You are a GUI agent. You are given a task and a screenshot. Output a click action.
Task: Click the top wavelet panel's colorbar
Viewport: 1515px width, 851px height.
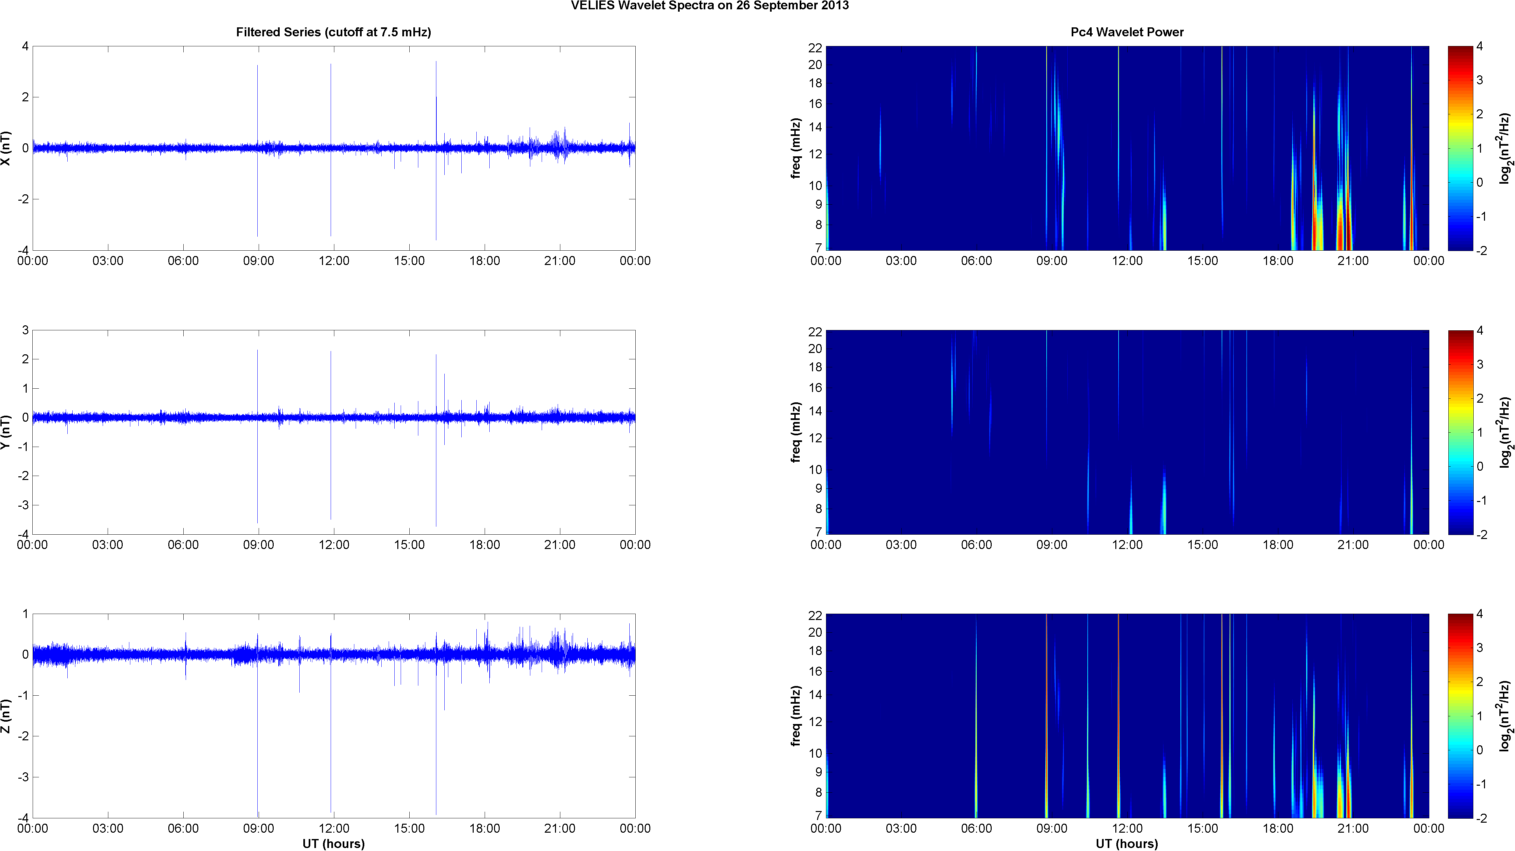[x=1460, y=148]
